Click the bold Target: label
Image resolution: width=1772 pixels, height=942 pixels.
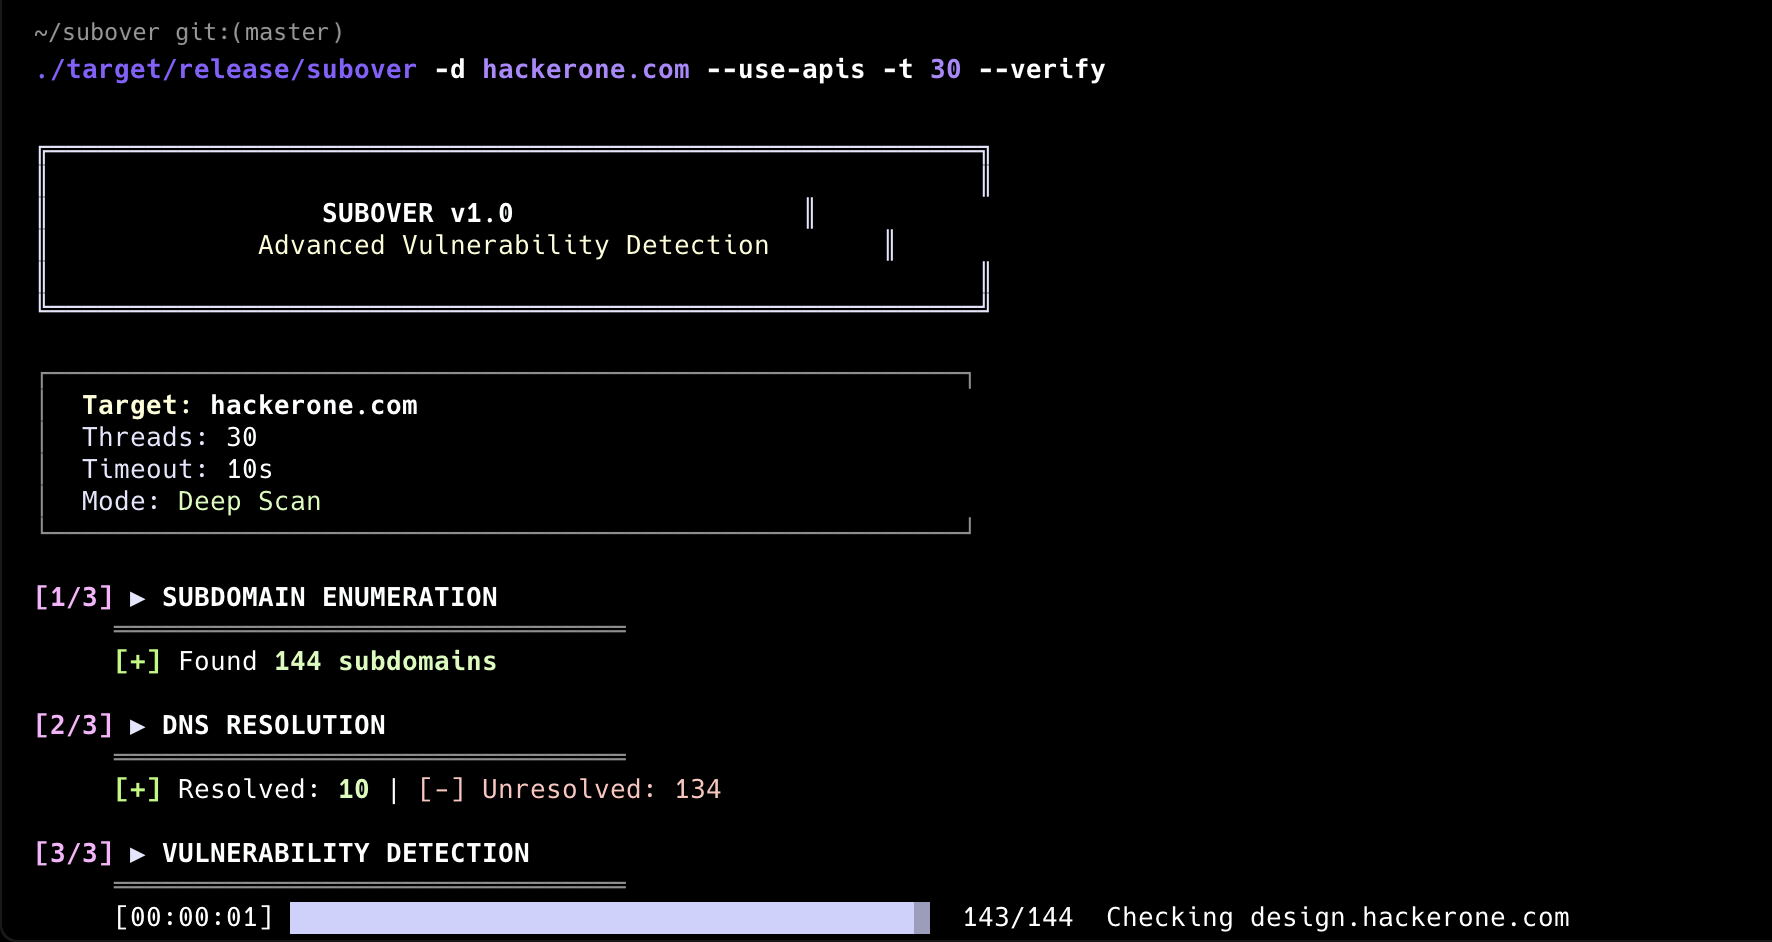point(137,405)
